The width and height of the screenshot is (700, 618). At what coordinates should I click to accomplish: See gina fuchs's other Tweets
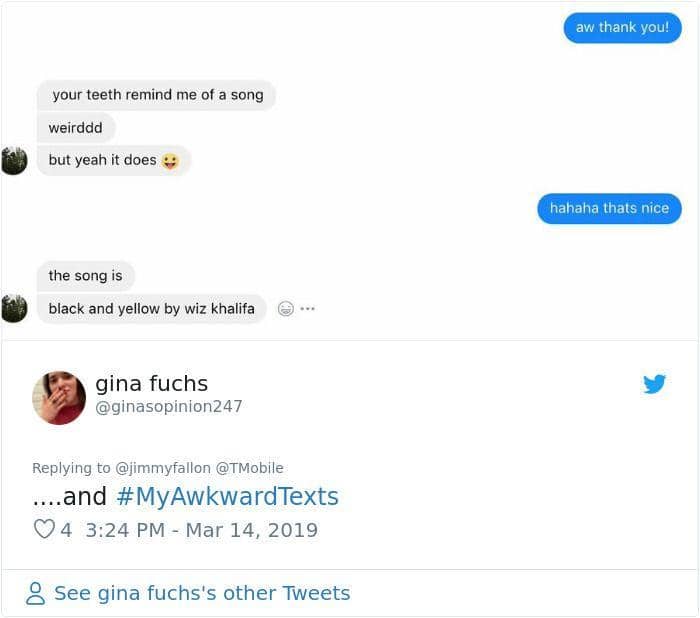click(x=201, y=593)
